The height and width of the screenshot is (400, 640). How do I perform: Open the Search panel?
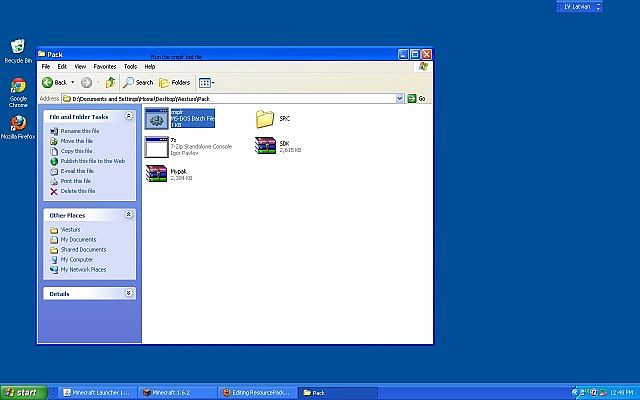[x=138, y=82]
